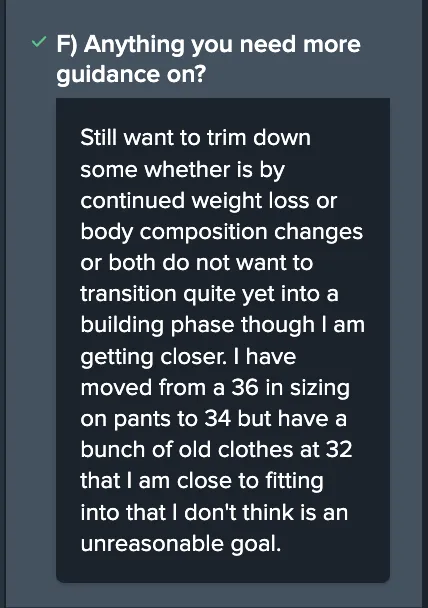
Task: Place cursor at 'Still want to trim down'
Action: point(195,138)
